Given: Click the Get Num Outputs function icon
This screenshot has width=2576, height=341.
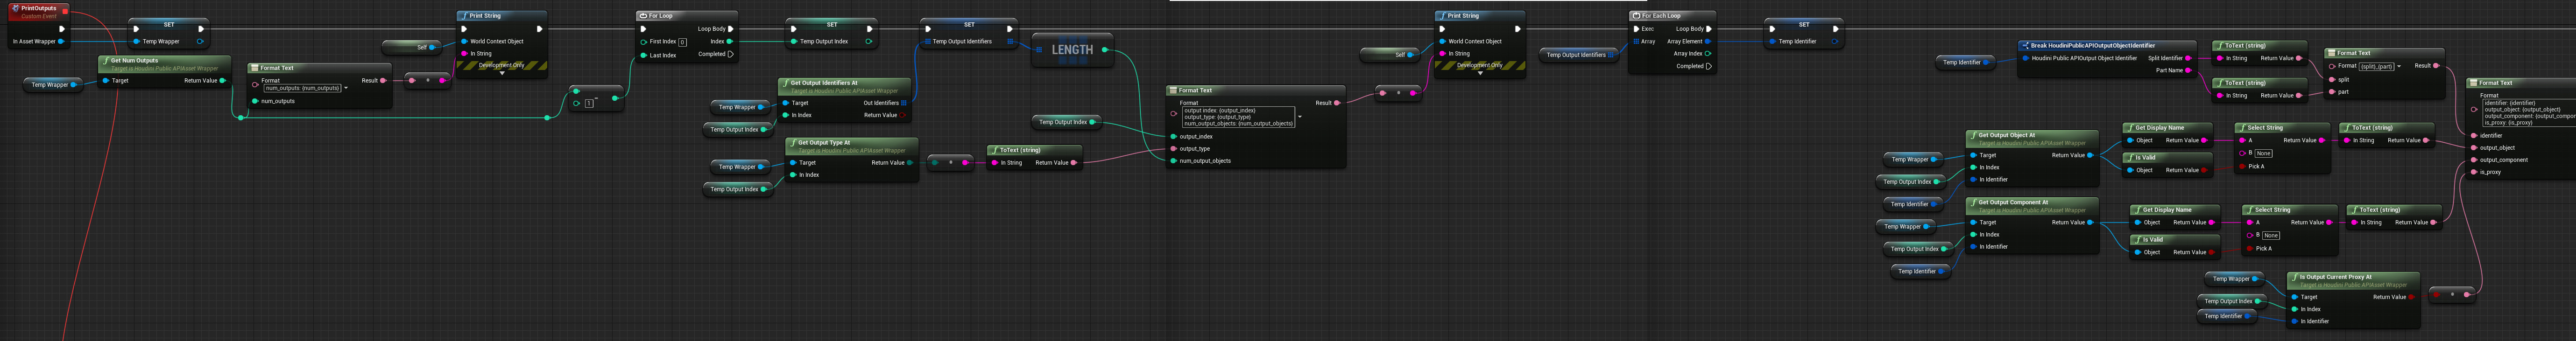Looking at the screenshot, I should tap(105, 60).
